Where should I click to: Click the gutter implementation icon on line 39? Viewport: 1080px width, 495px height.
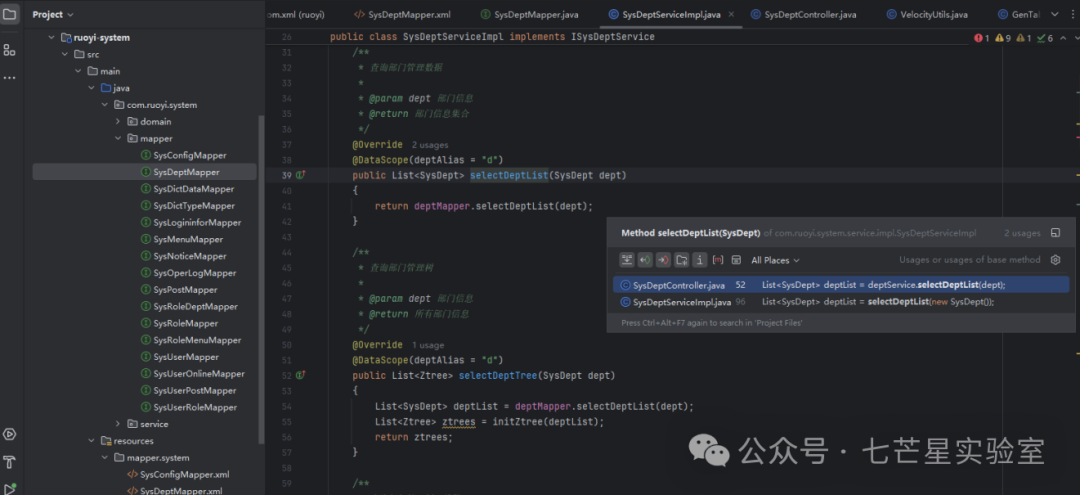point(300,176)
